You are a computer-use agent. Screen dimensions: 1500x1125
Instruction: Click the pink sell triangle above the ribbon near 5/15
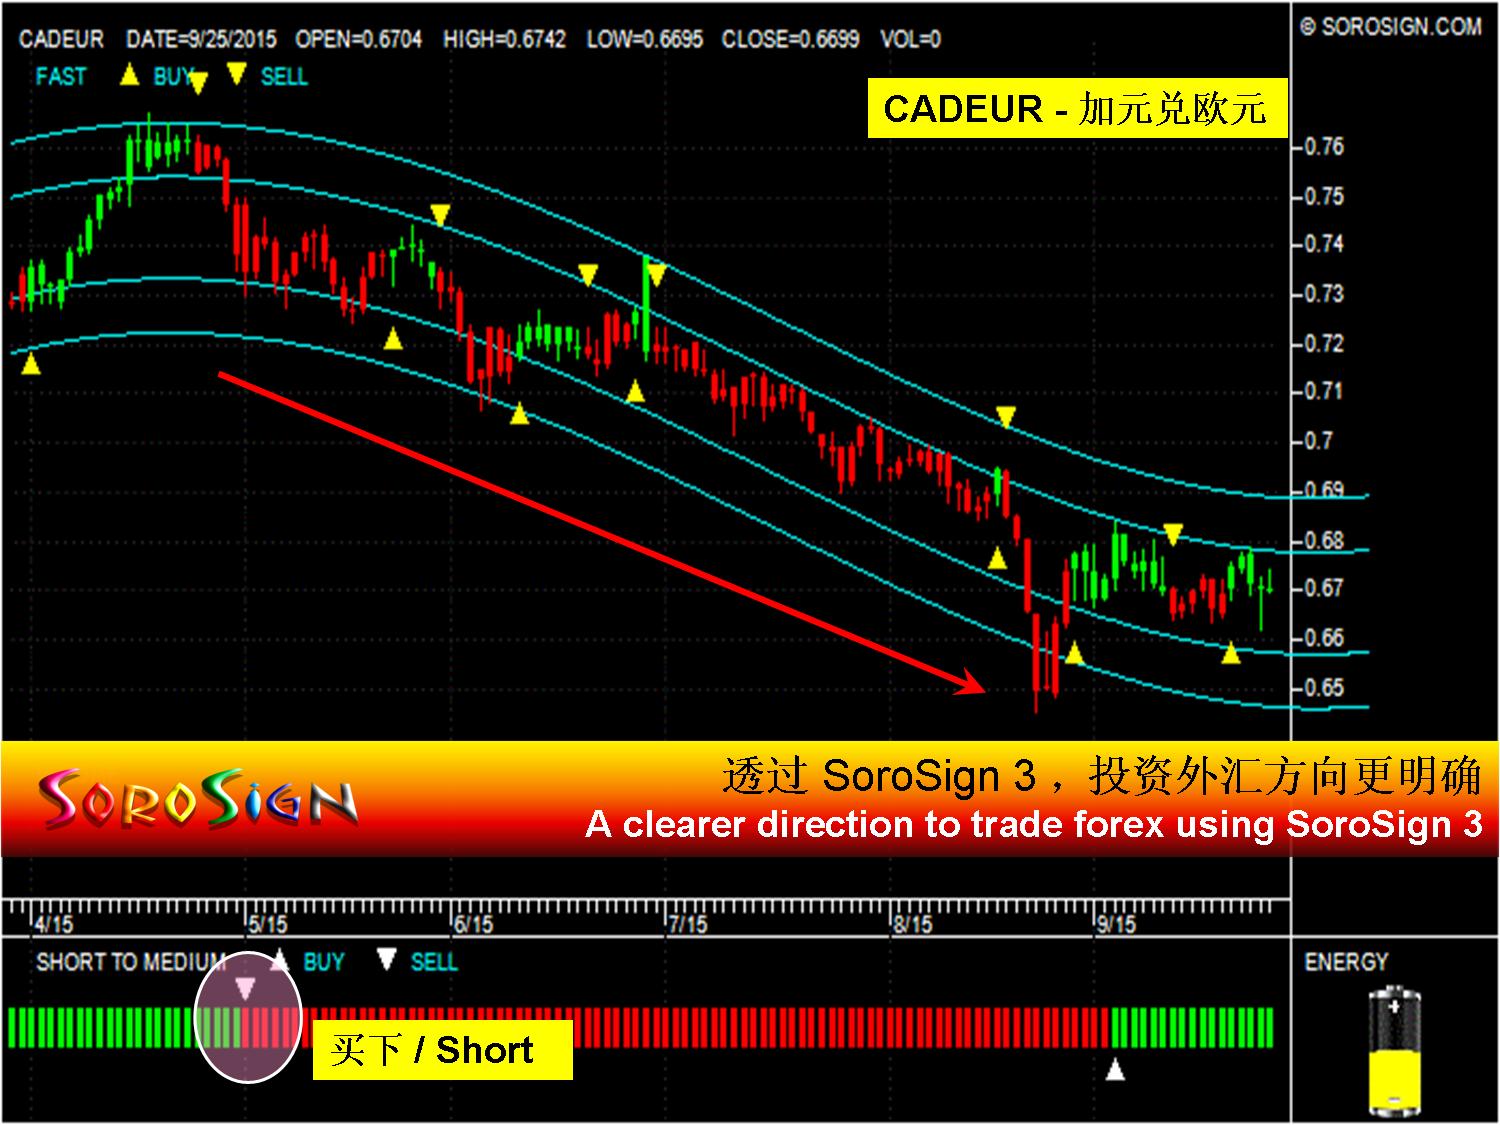click(245, 989)
